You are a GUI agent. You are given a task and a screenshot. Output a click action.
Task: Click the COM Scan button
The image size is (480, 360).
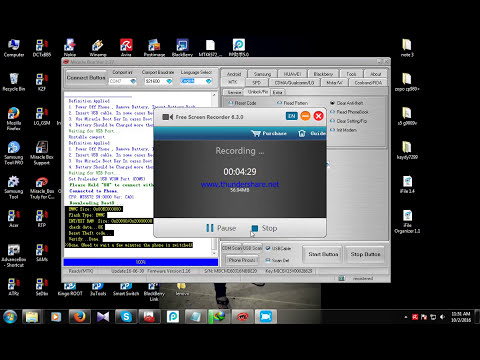click(232, 248)
